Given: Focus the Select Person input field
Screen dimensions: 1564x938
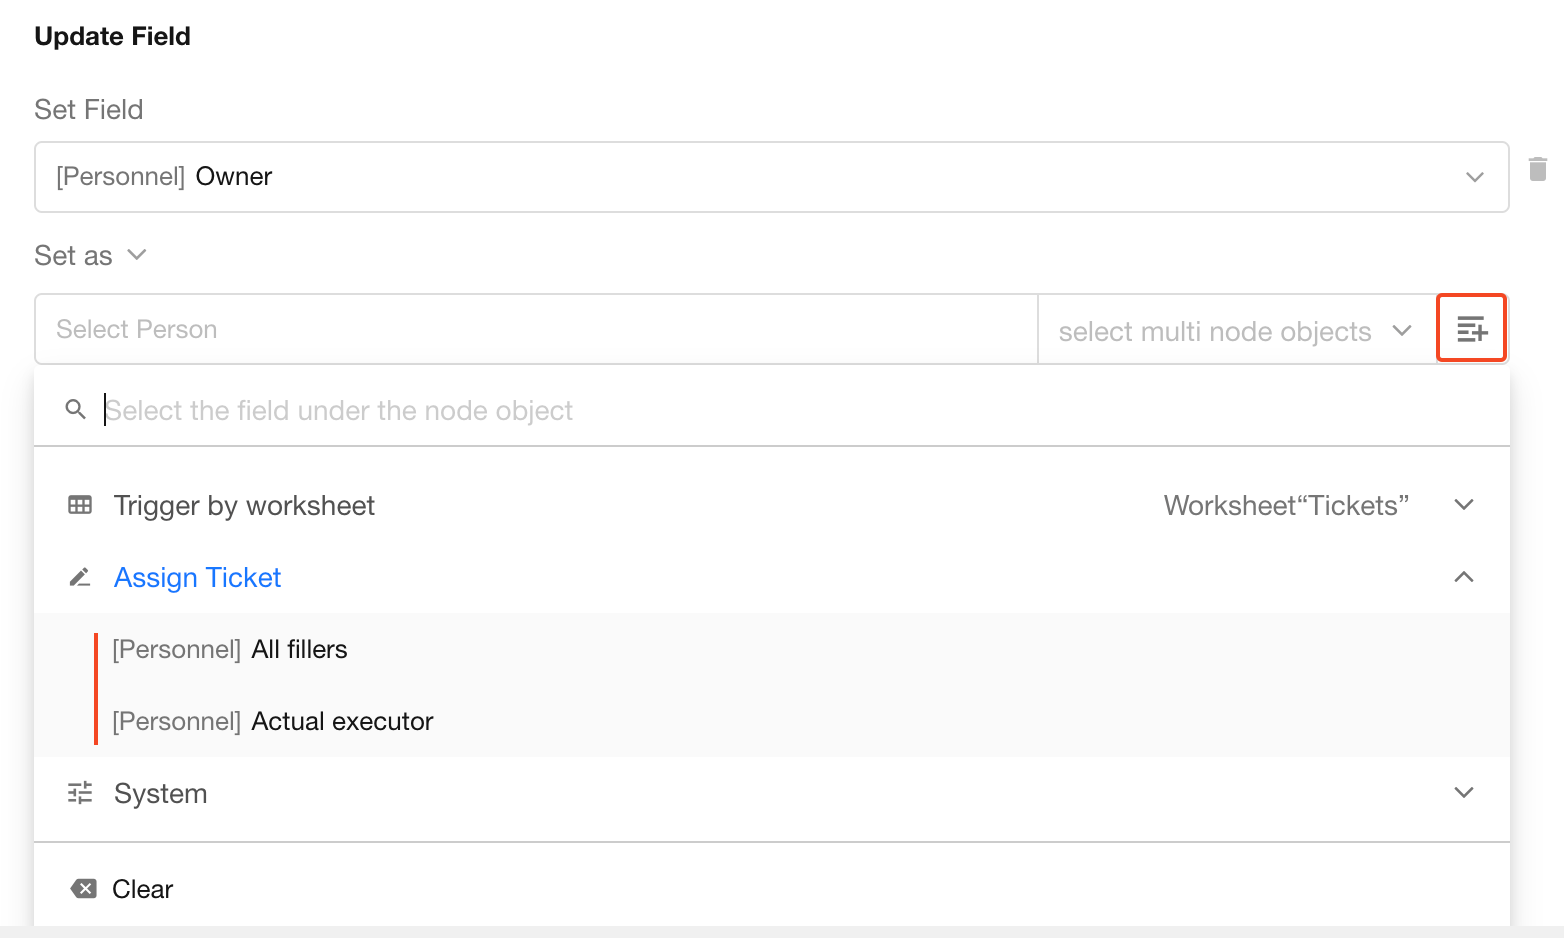Looking at the screenshot, I should 536,329.
